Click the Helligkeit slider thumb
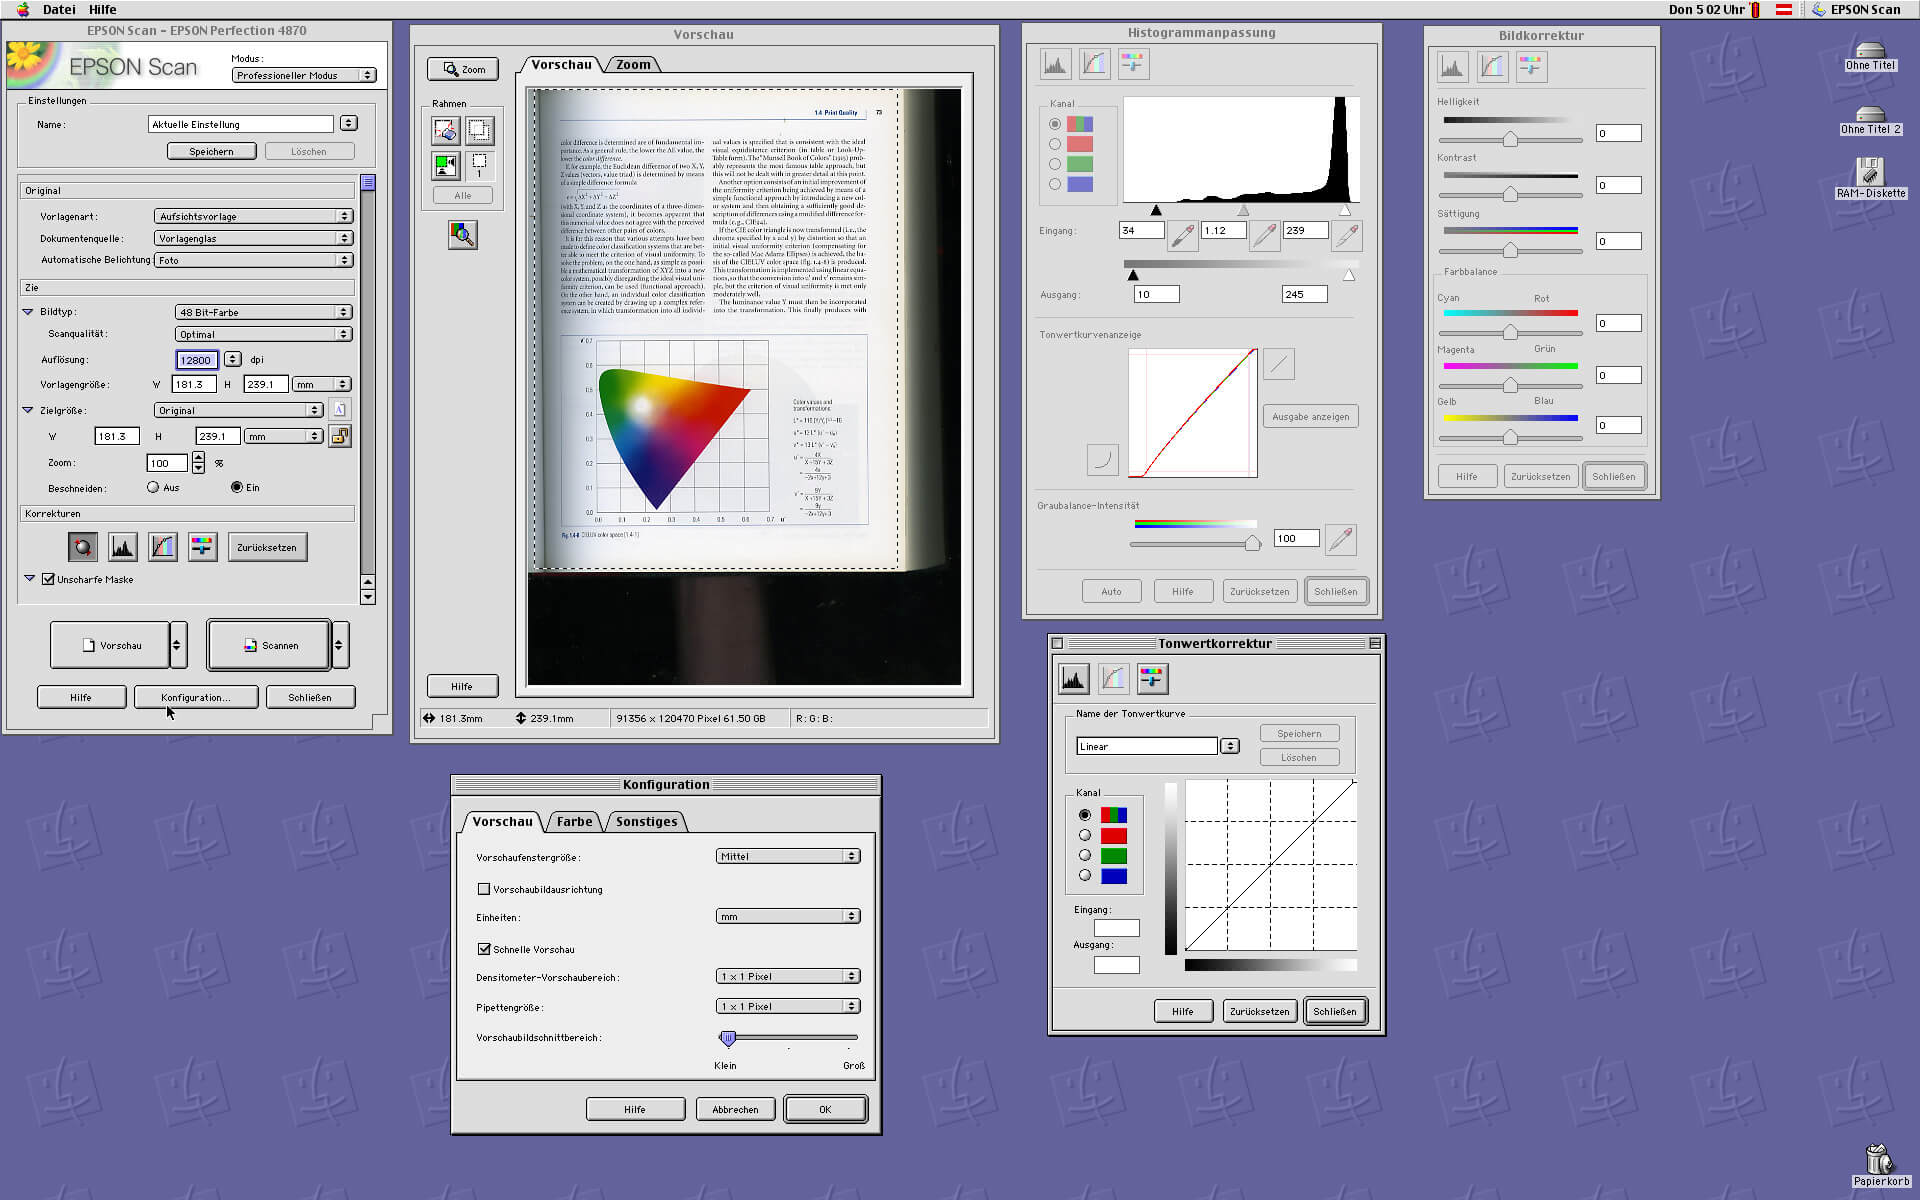This screenshot has width=1920, height=1200. 1510,139
